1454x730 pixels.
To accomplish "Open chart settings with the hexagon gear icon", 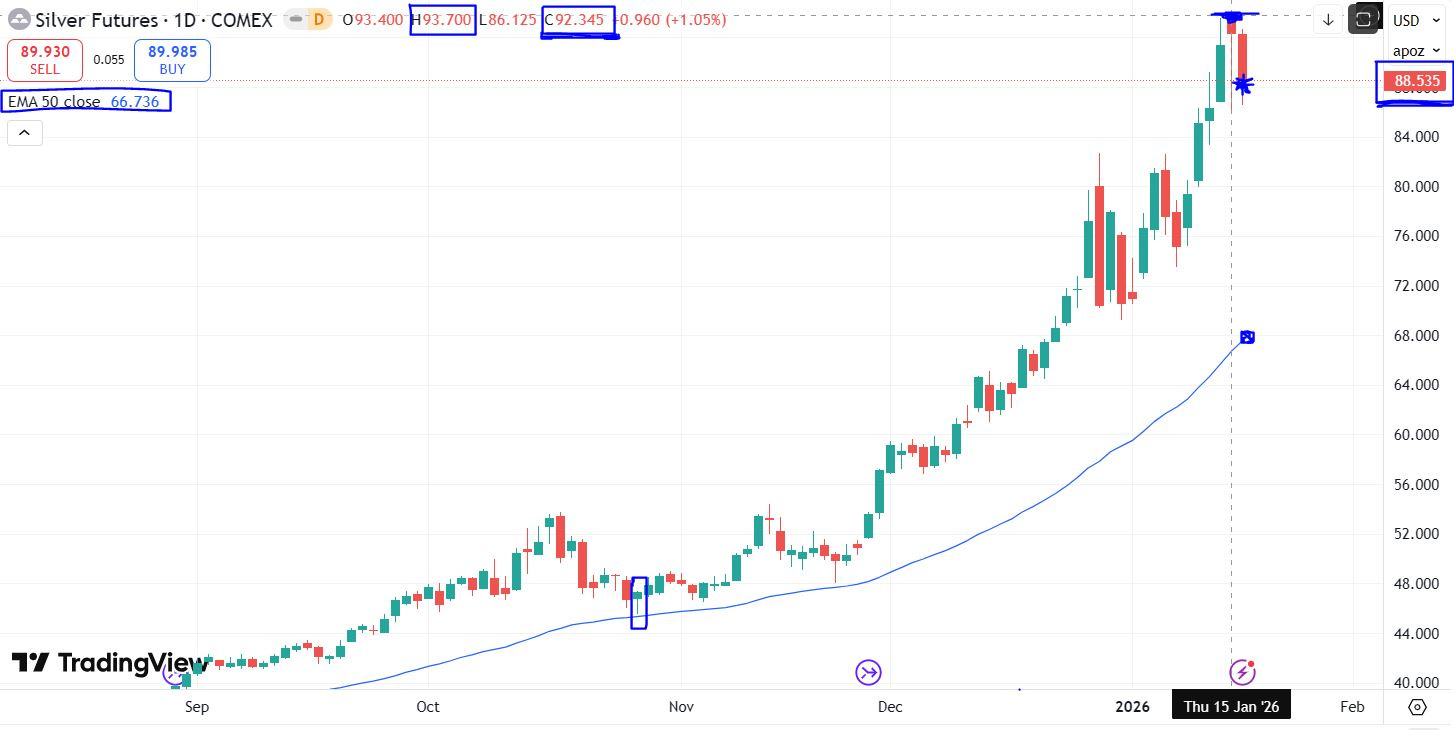I will (x=1417, y=707).
